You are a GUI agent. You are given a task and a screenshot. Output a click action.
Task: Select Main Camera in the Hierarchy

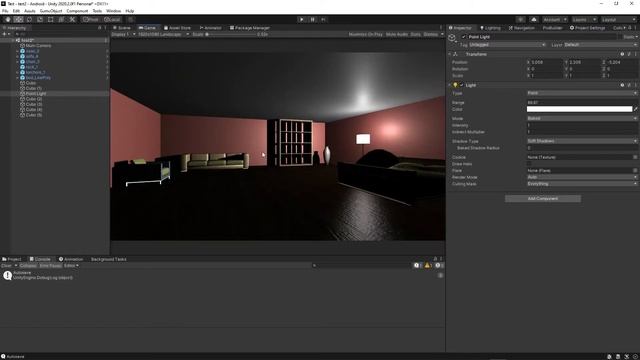tap(38, 46)
